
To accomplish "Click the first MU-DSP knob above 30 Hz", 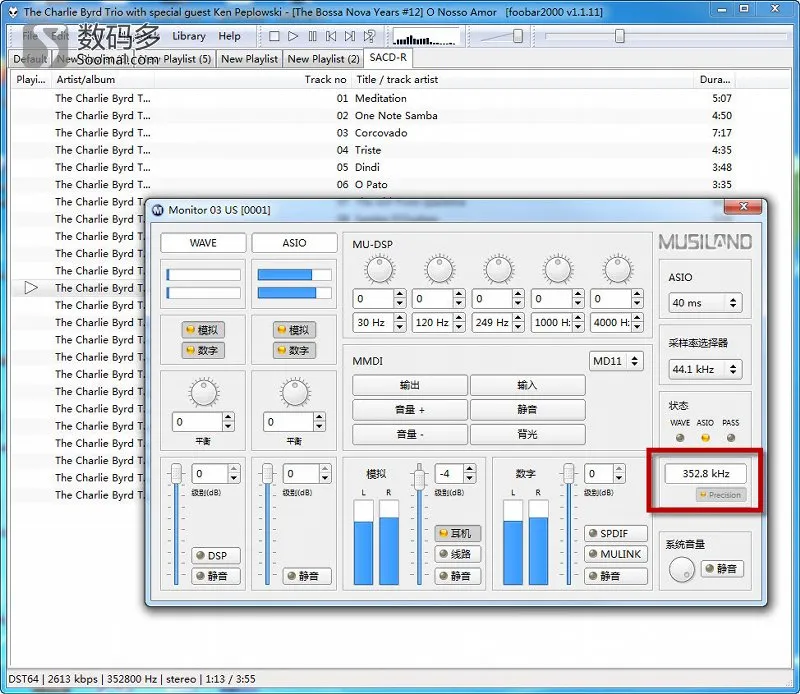I will pos(379,269).
